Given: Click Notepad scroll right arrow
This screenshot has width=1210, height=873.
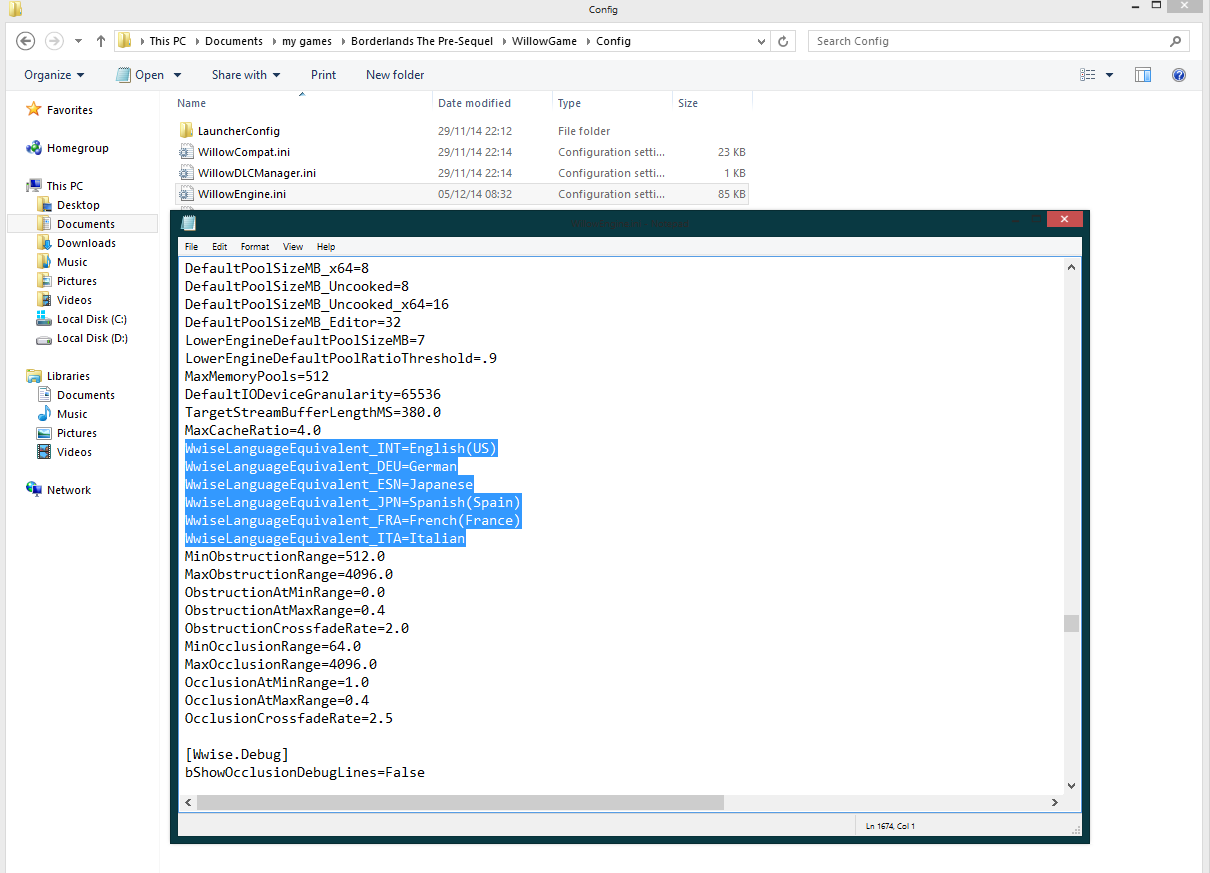Looking at the screenshot, I should point(1055,802).
